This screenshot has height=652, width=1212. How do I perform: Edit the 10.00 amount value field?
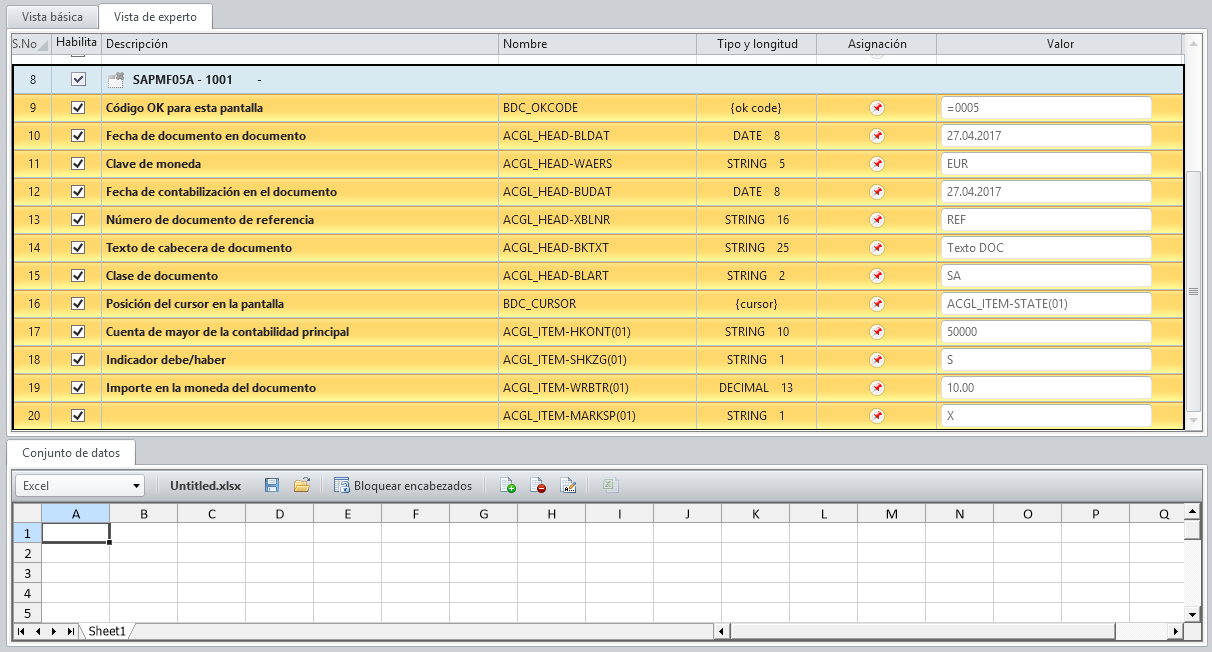point(1046,387)
